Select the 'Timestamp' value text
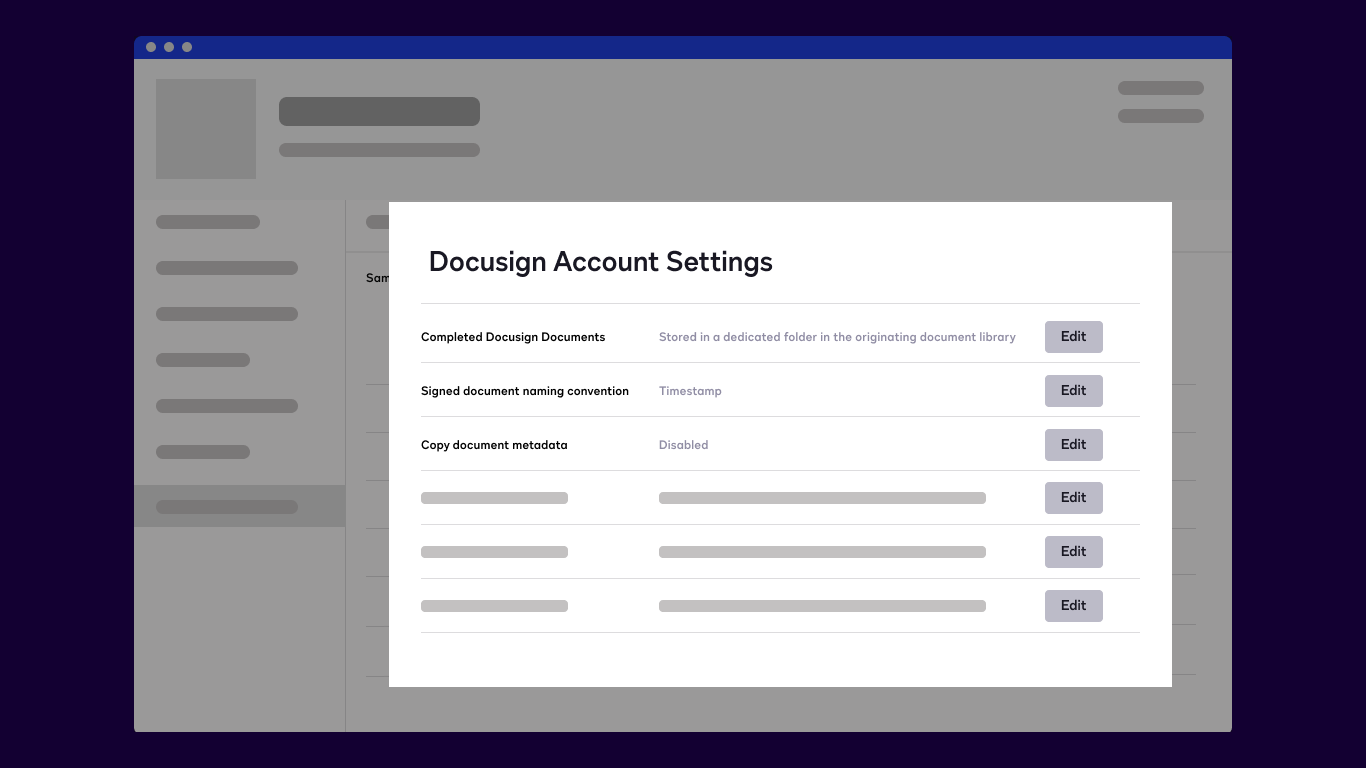Viewport: 1366px width, 768px height. tap(690, 391)
